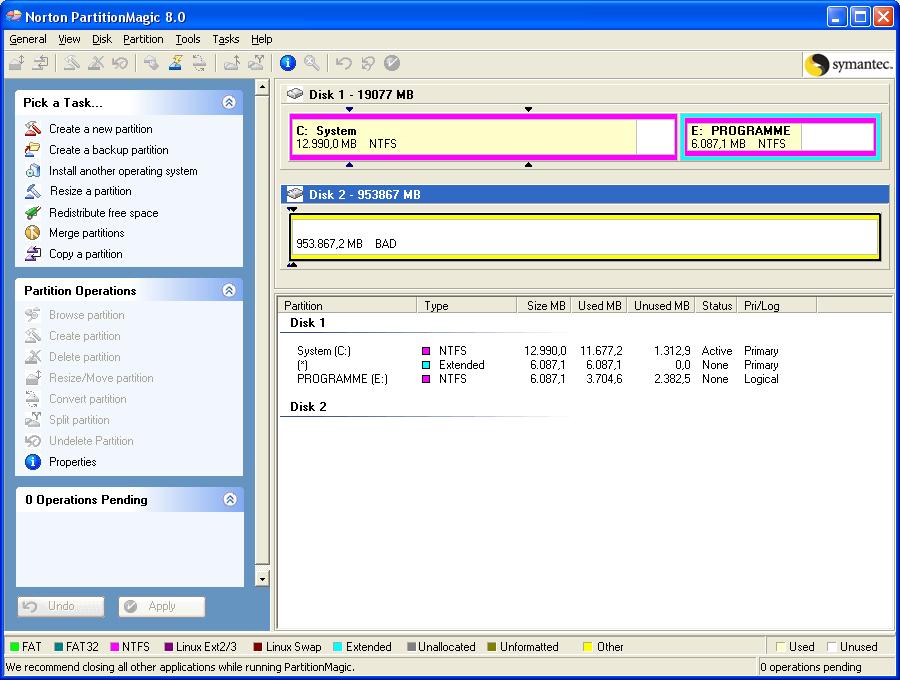Click the undo arrow toolbar icon
Image resolution: width=900 pixels, height=680 pixels.
[343, 63]
